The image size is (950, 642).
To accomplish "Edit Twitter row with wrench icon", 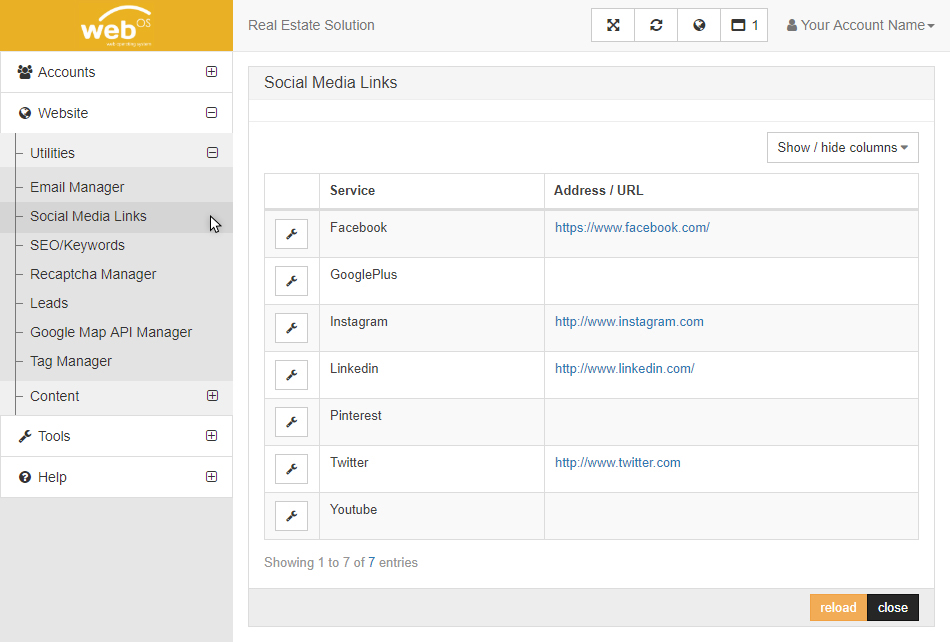I will point(291,469).
